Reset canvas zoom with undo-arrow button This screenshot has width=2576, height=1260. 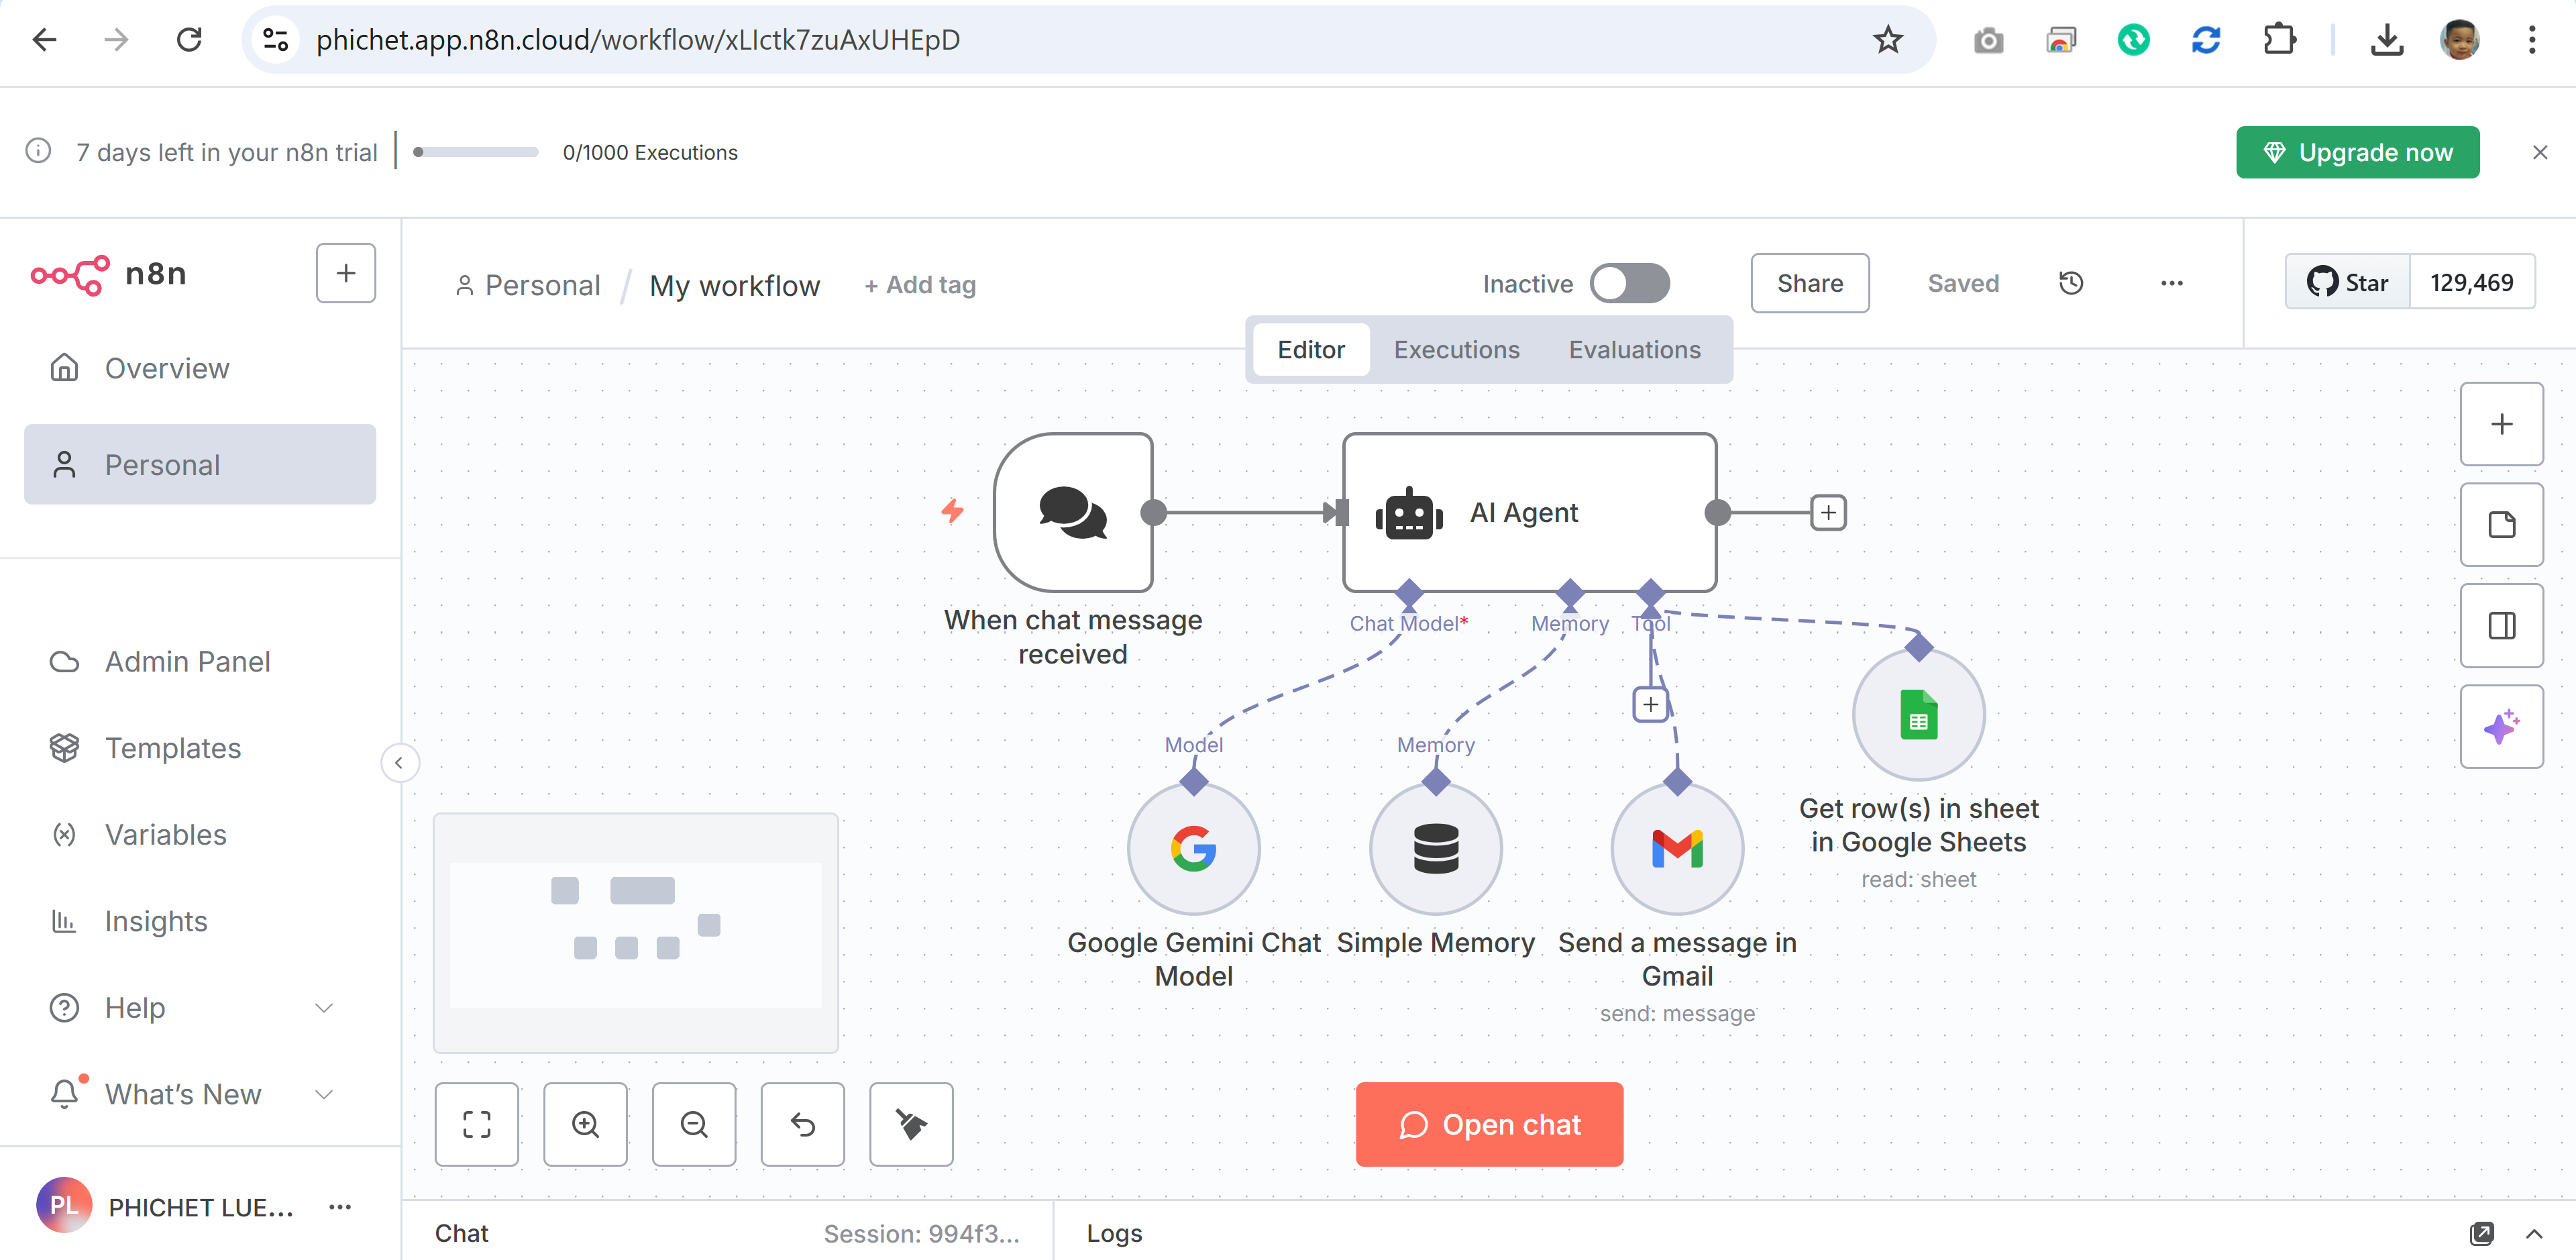802,1124
